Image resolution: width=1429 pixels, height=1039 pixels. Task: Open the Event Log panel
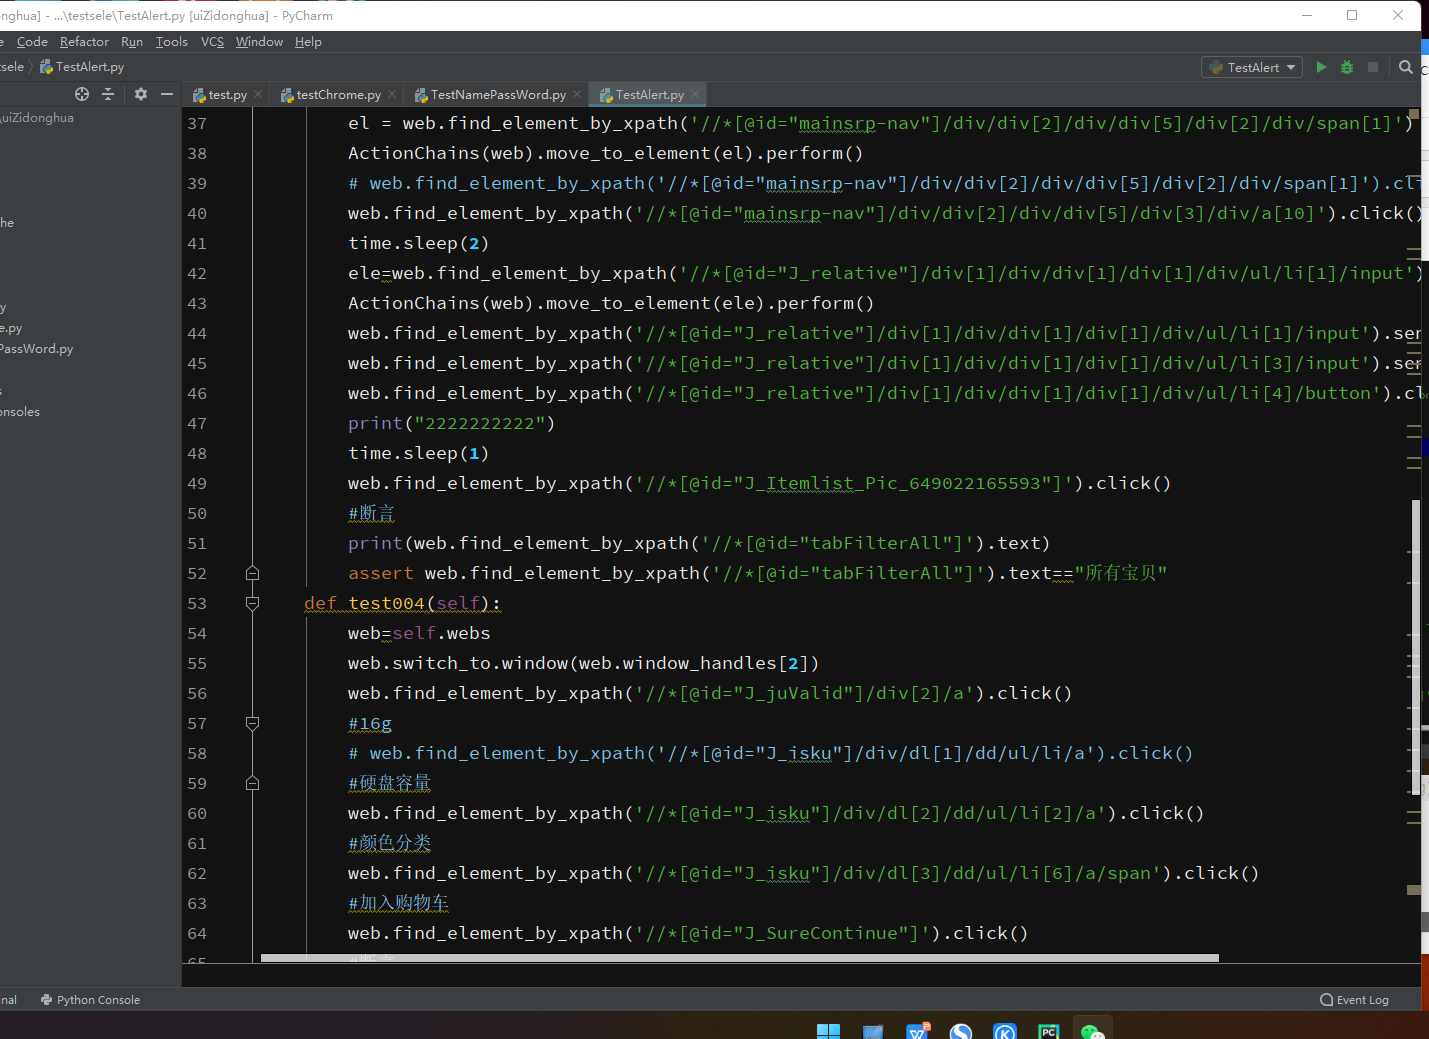click(x=1354, y=1000)
